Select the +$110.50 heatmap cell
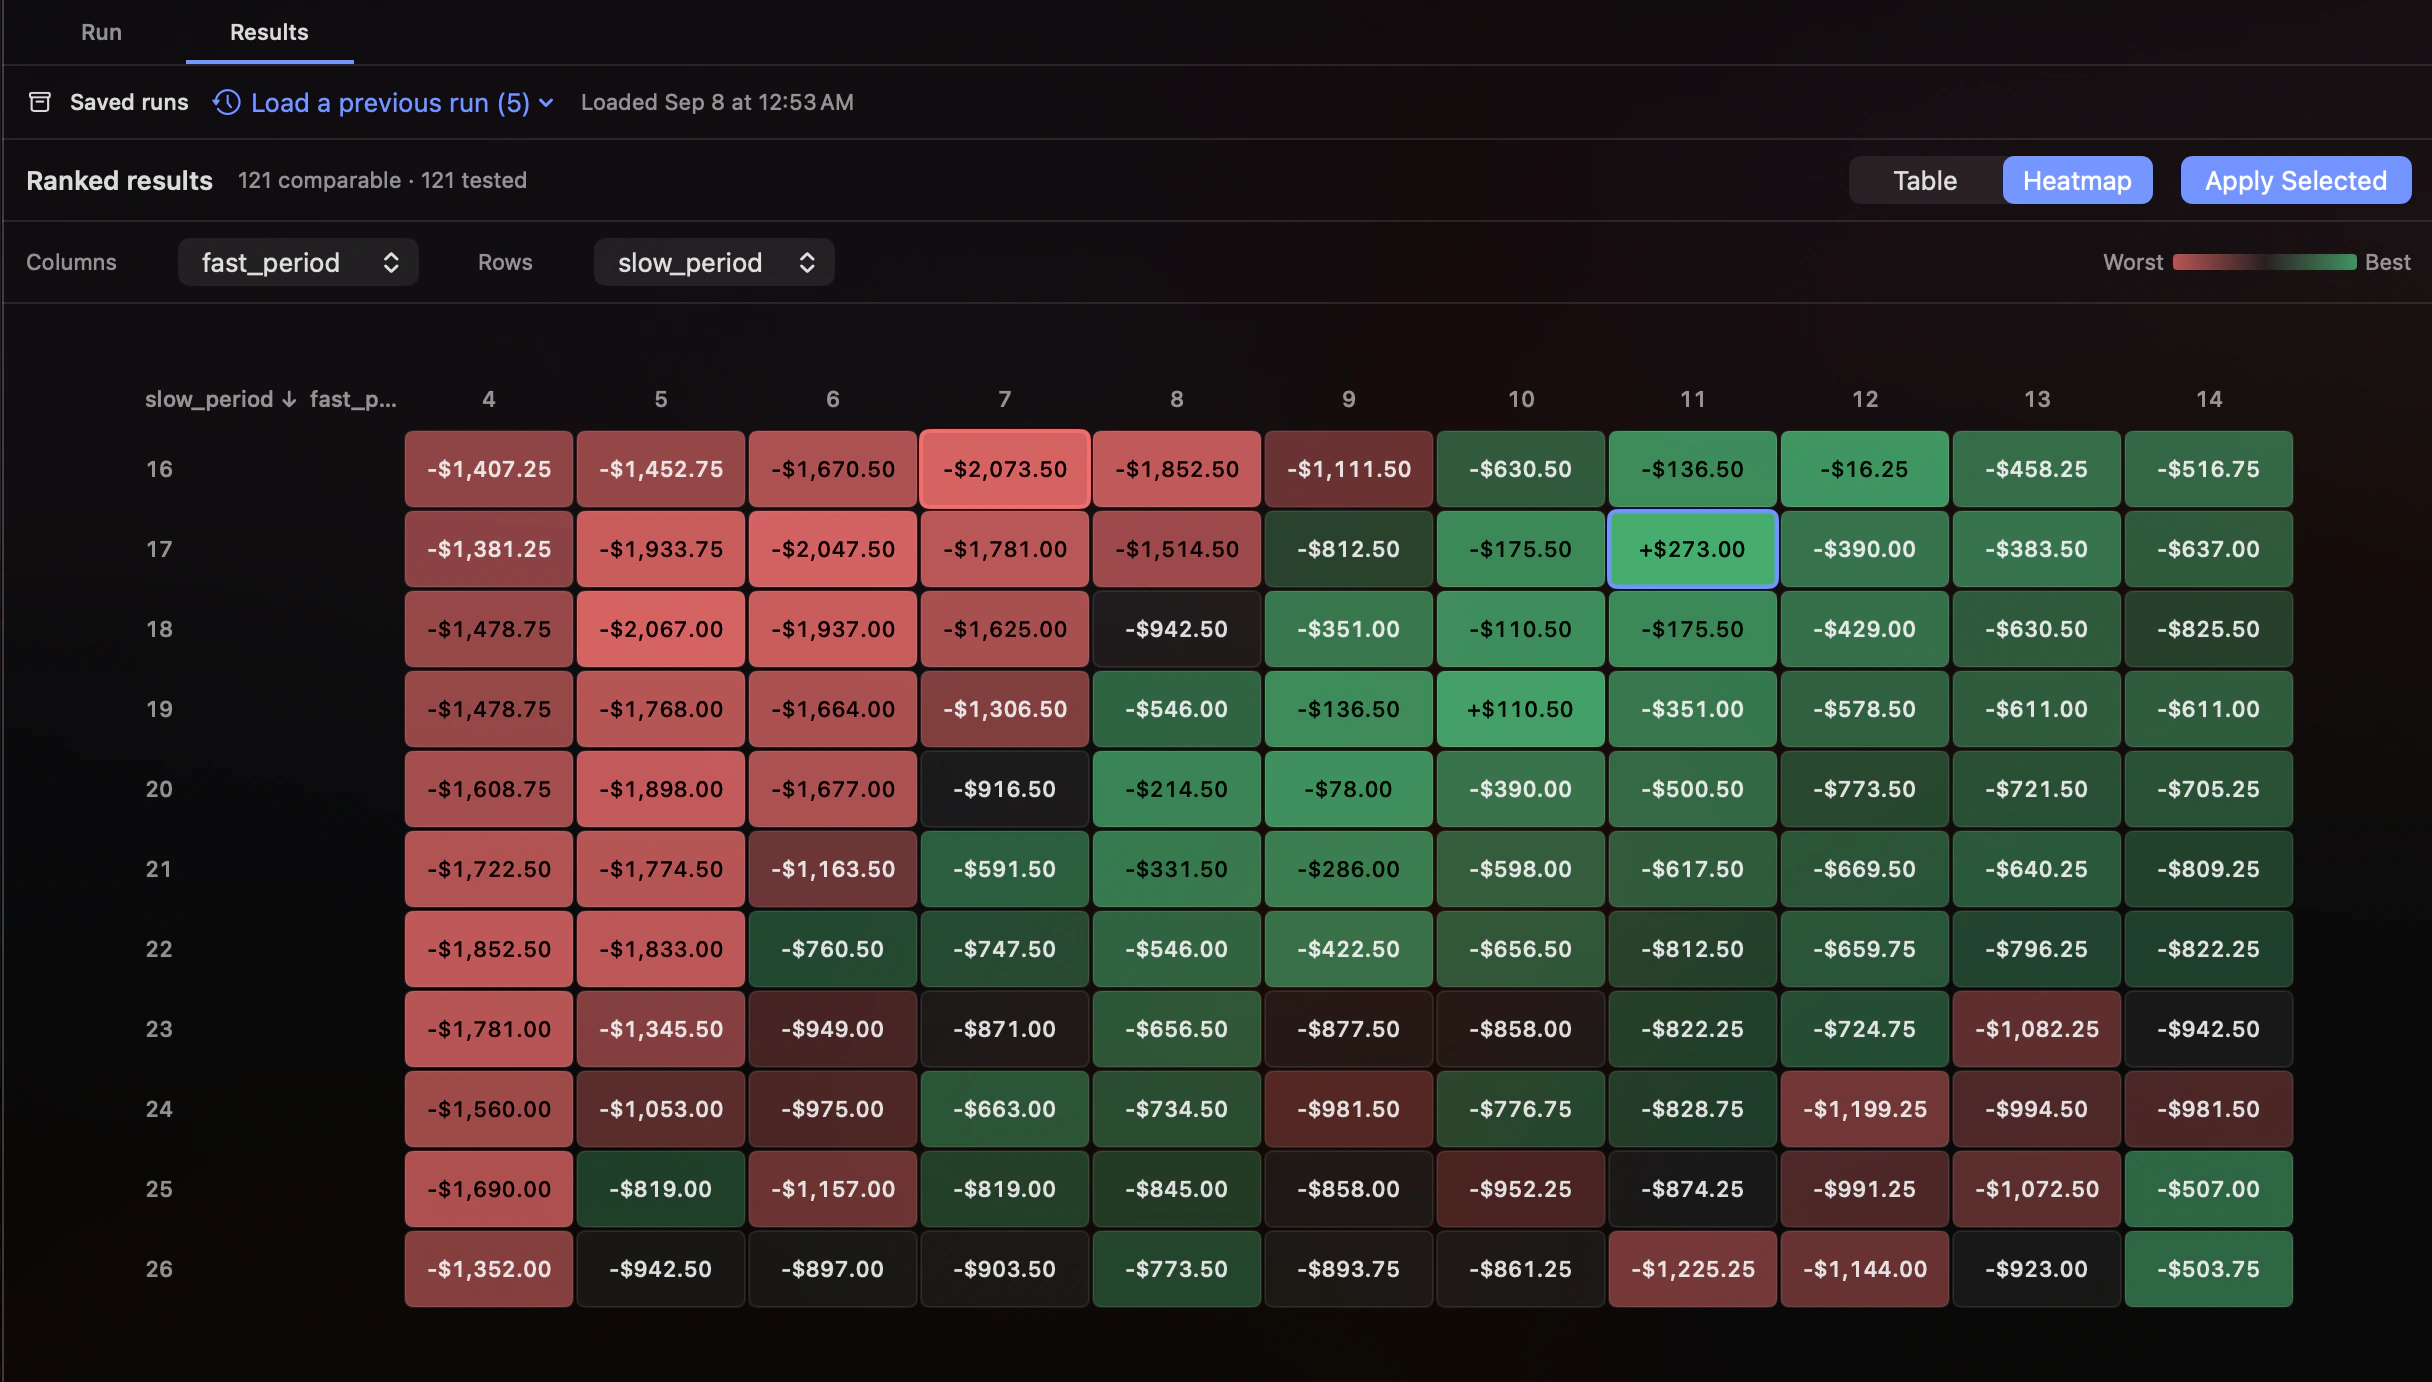Image resolution: width=2432 pixels, height=1382 pixels. coord(1520,709)
